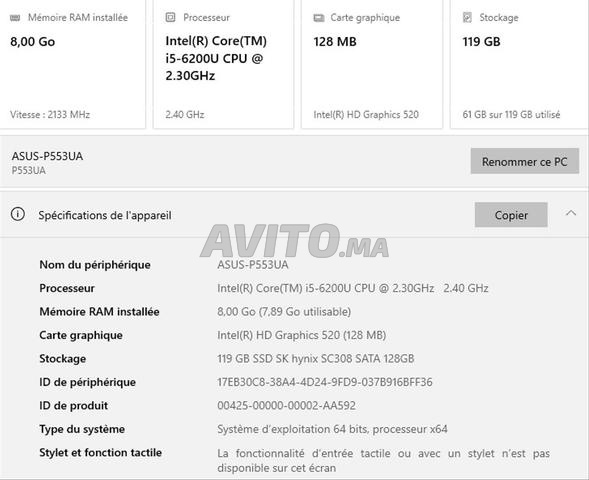This screenshot has width=589, height=480.
Task: Select the ID de produit value 00425-00000-00002-AA592
Action: click(x=286, y=405)
